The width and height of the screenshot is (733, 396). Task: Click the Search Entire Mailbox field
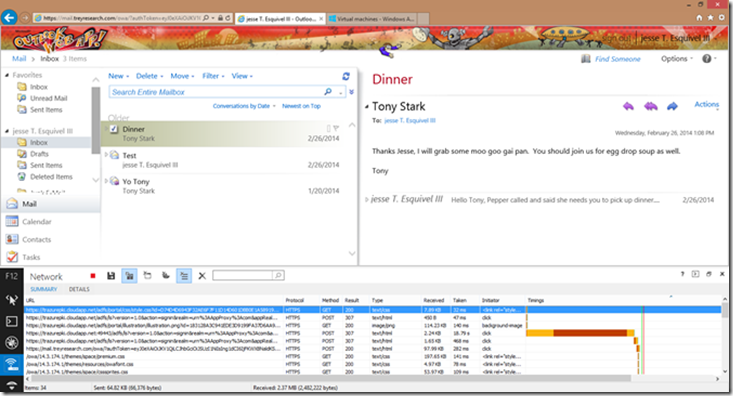coord(217,92)
